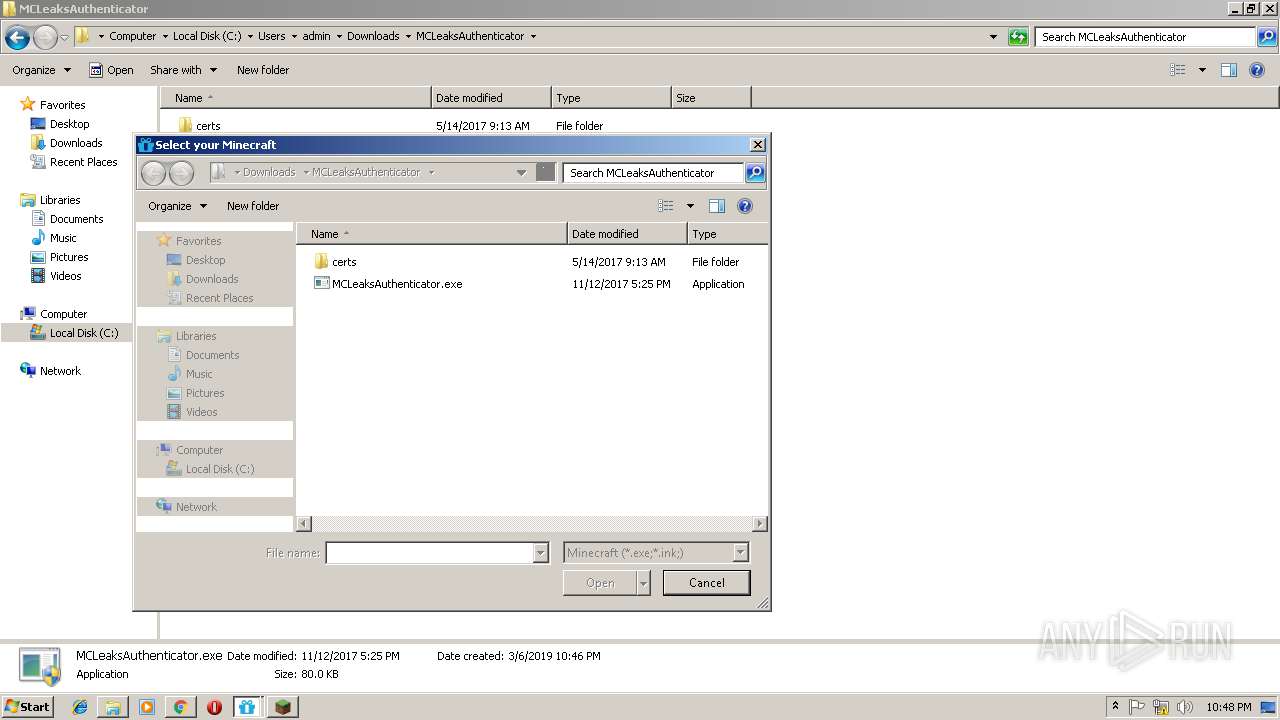
Task: Change view icon in Explorer main window
Action: point(1178,70)
